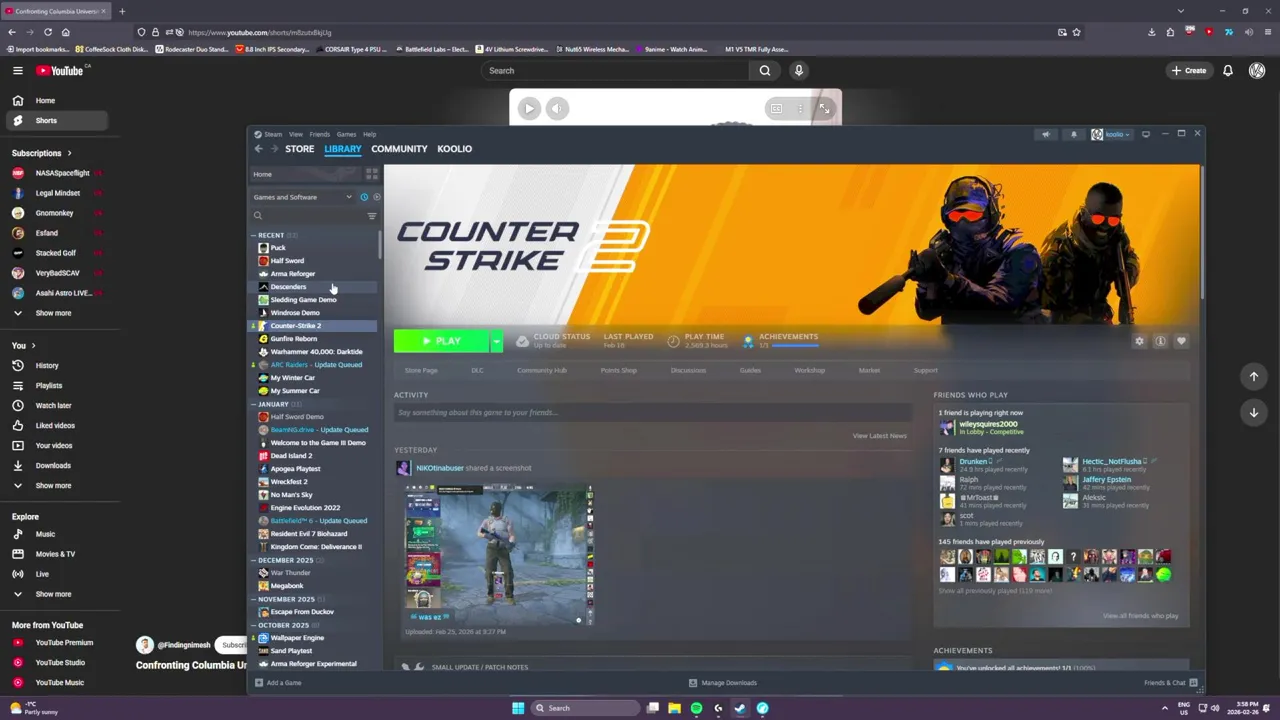Click the YouTube search magnifier button
1280x720 pixels.
tap(765, 70)
